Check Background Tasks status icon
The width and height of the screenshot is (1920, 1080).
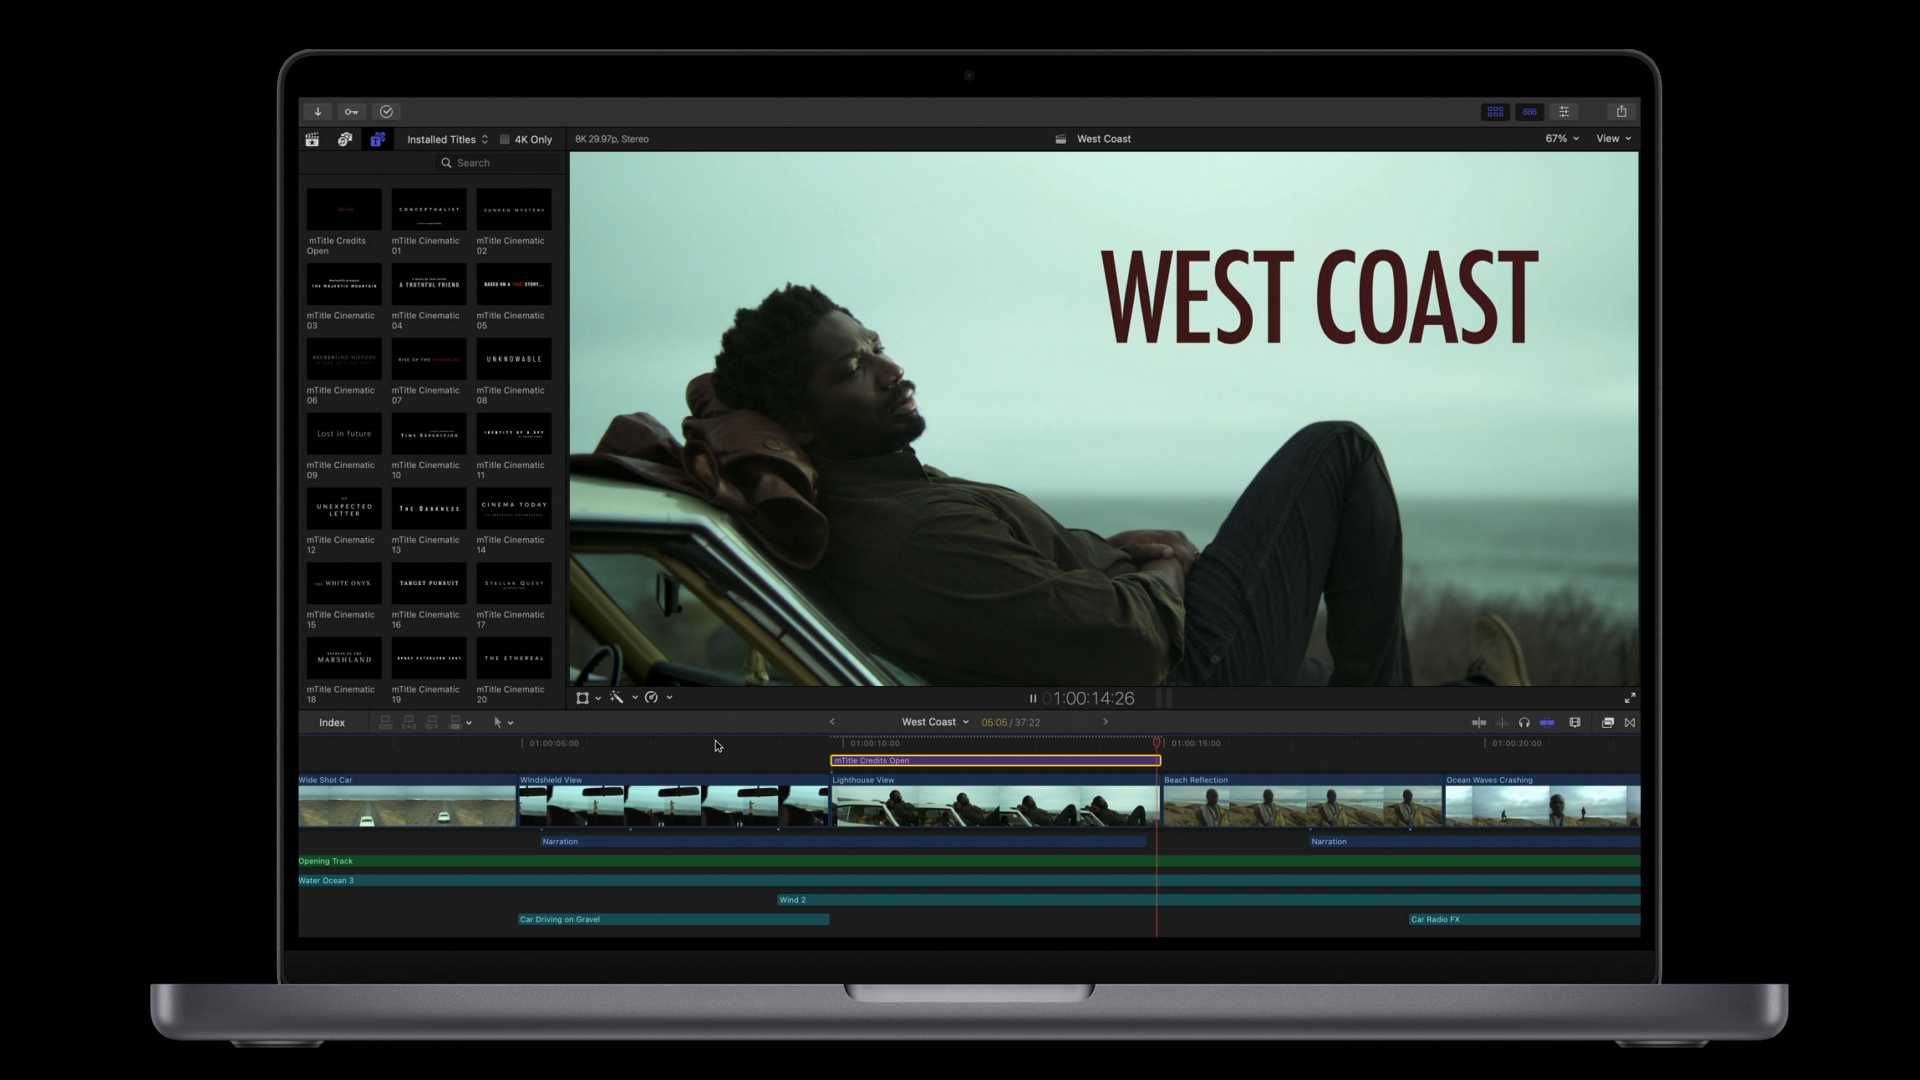pos(386,111)
